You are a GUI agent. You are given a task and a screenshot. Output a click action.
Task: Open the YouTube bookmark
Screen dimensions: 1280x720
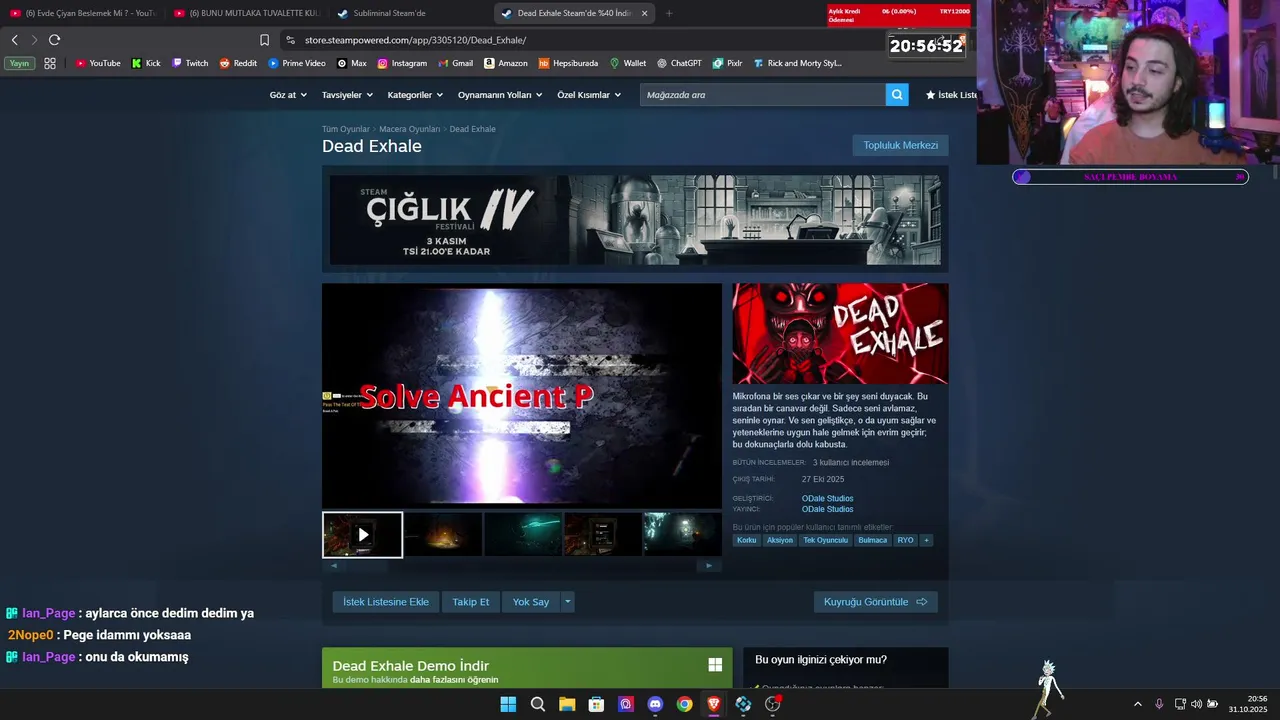(x=98, y=63)
